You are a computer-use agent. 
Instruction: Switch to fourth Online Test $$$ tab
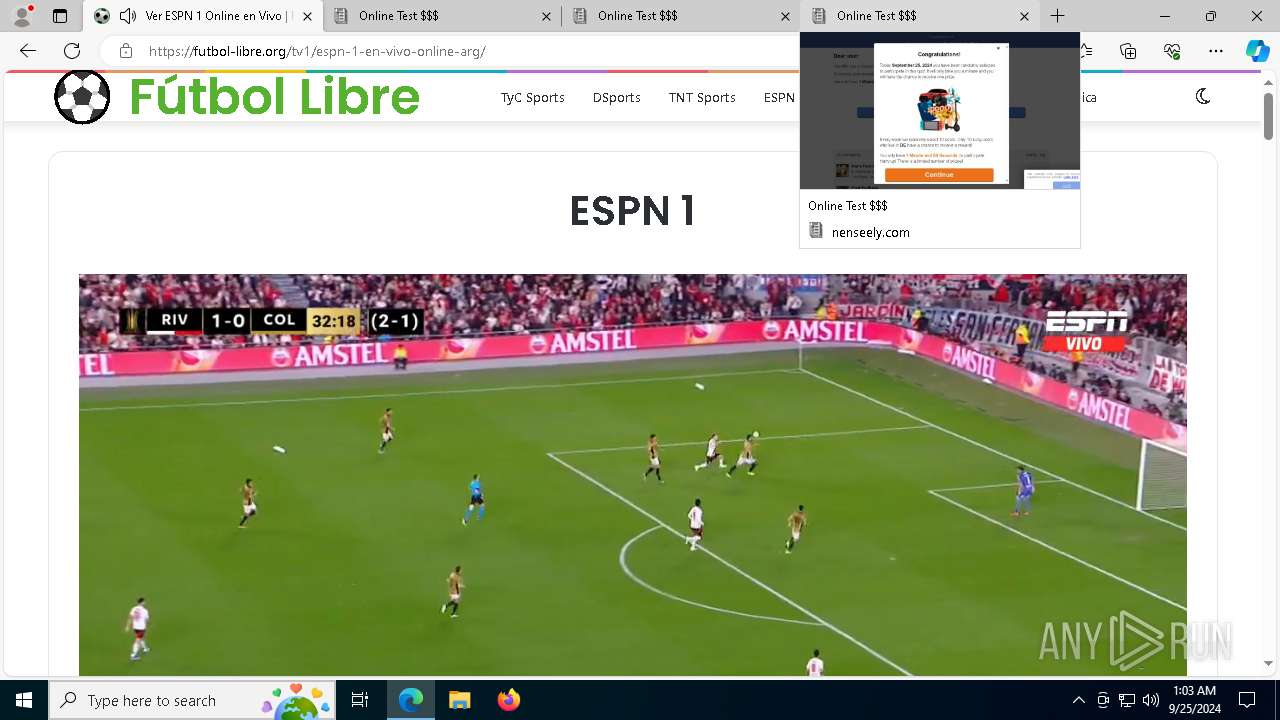click(x=920, y=16)
